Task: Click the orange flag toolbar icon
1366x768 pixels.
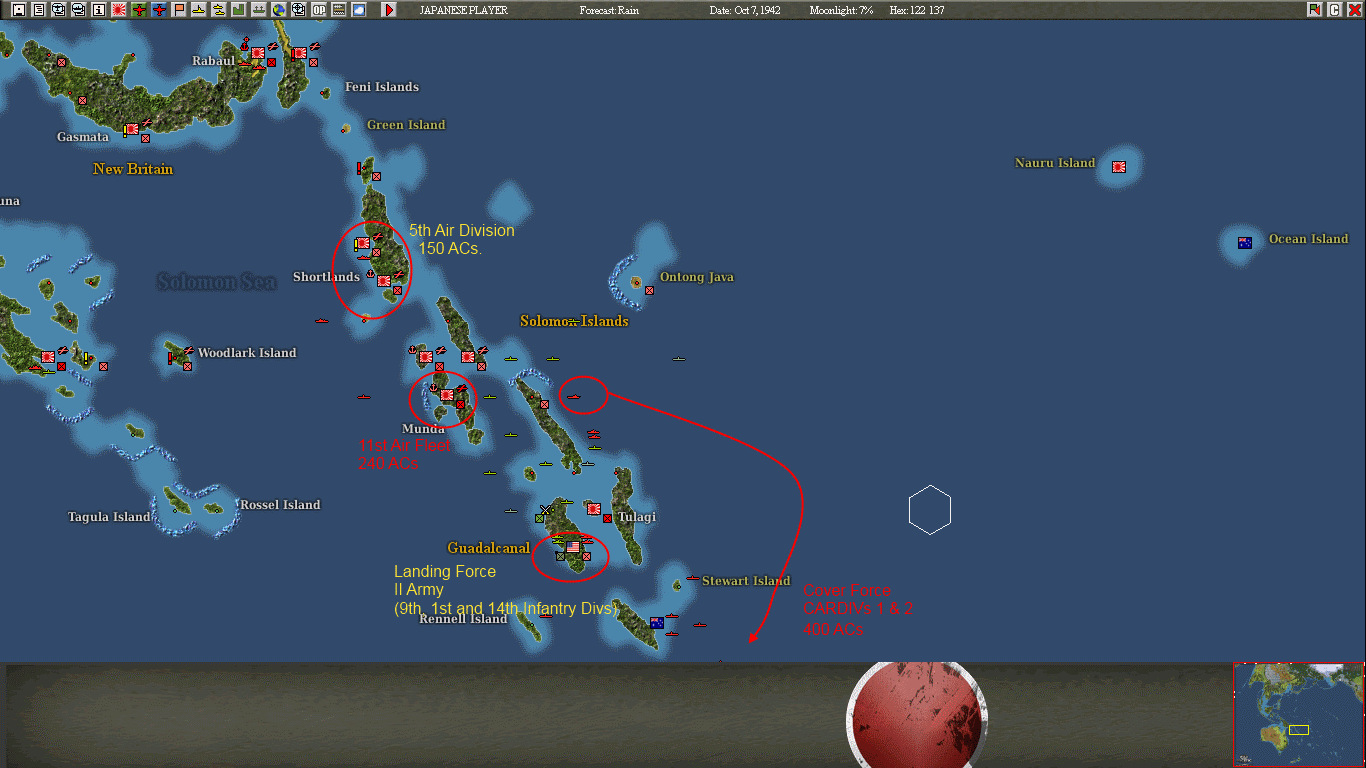Action: pyautogui.click(x=179, y=10)
